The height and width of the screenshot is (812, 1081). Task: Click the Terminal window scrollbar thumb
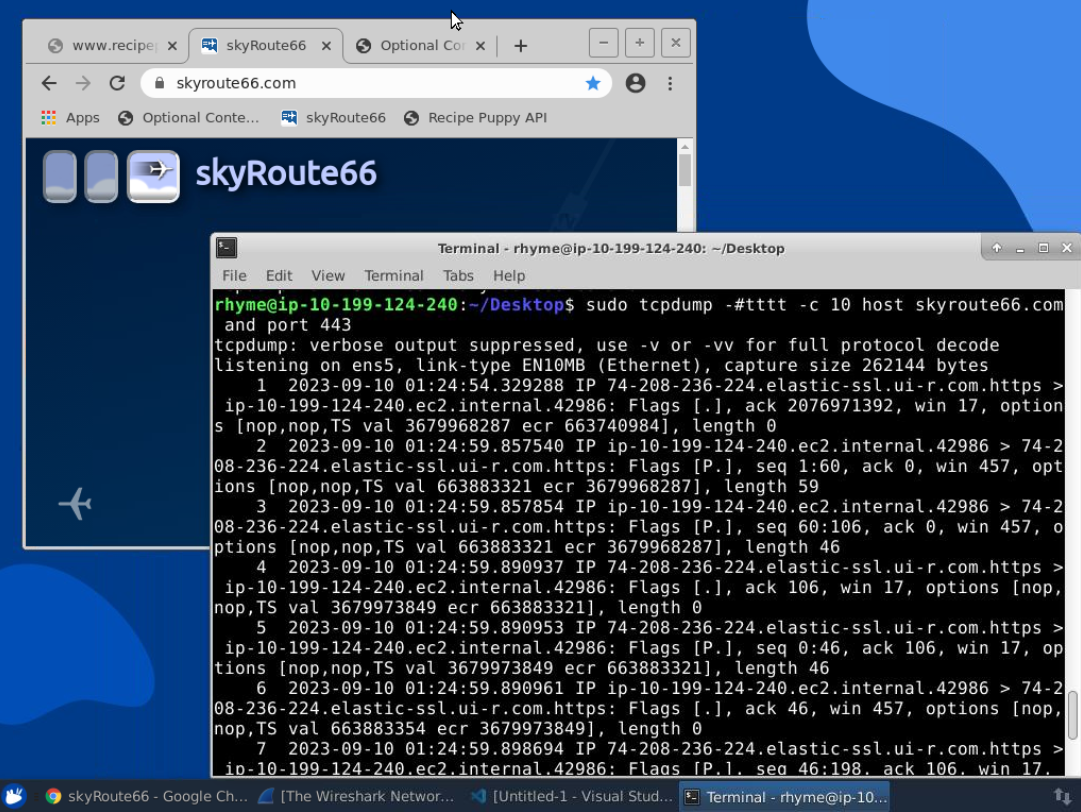(x=1073, y=715)
